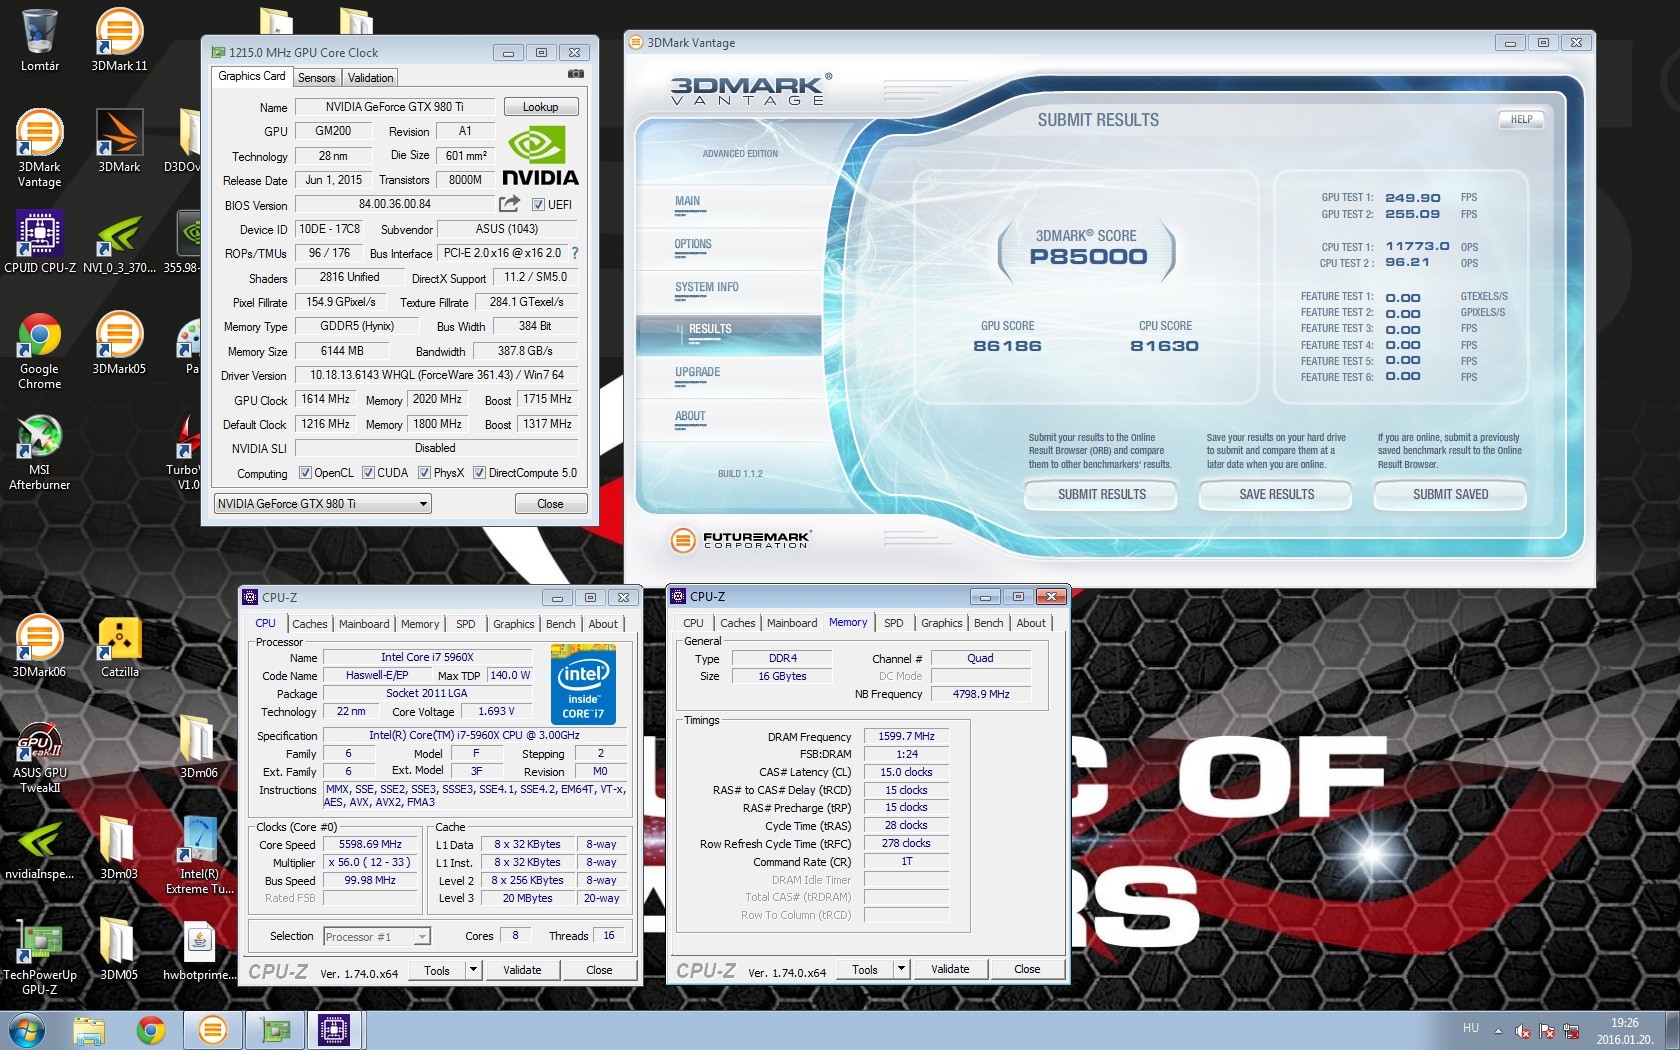Open the 3DMark Vantage desktop shortcut
The image size is (1680, 1050).
[x=39, y=148]
